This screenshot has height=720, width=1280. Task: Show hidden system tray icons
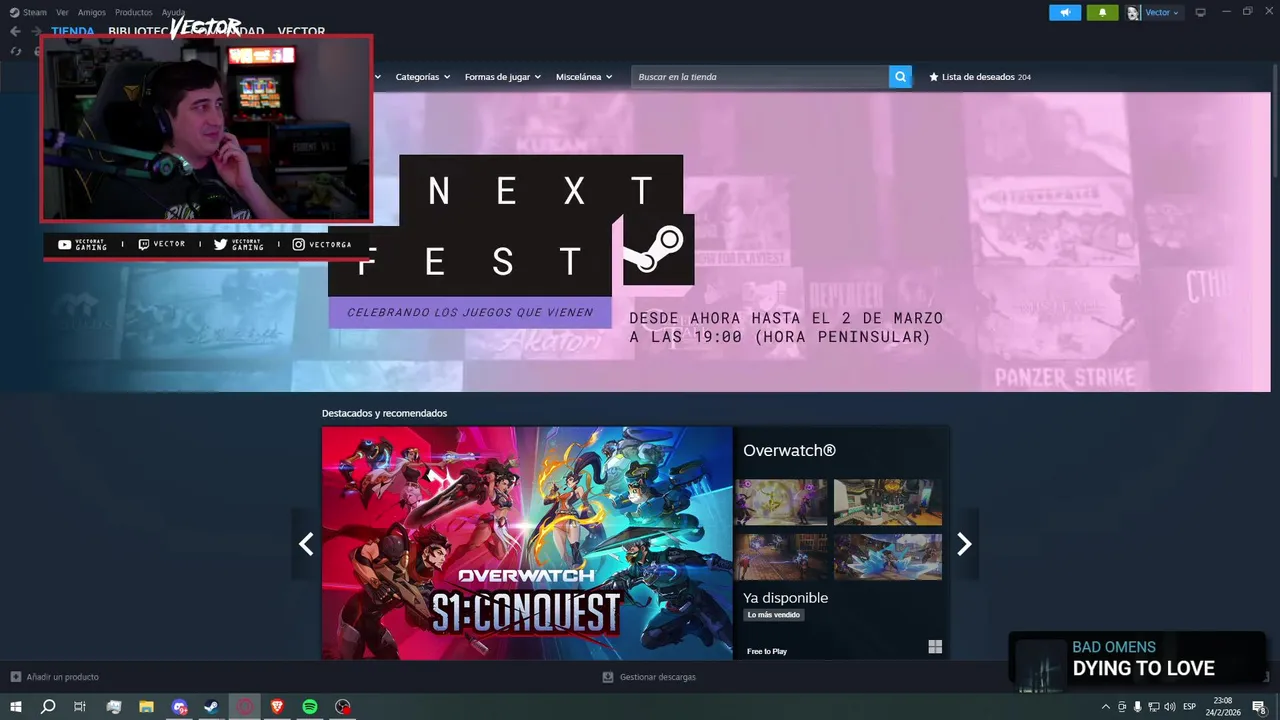1105,707
